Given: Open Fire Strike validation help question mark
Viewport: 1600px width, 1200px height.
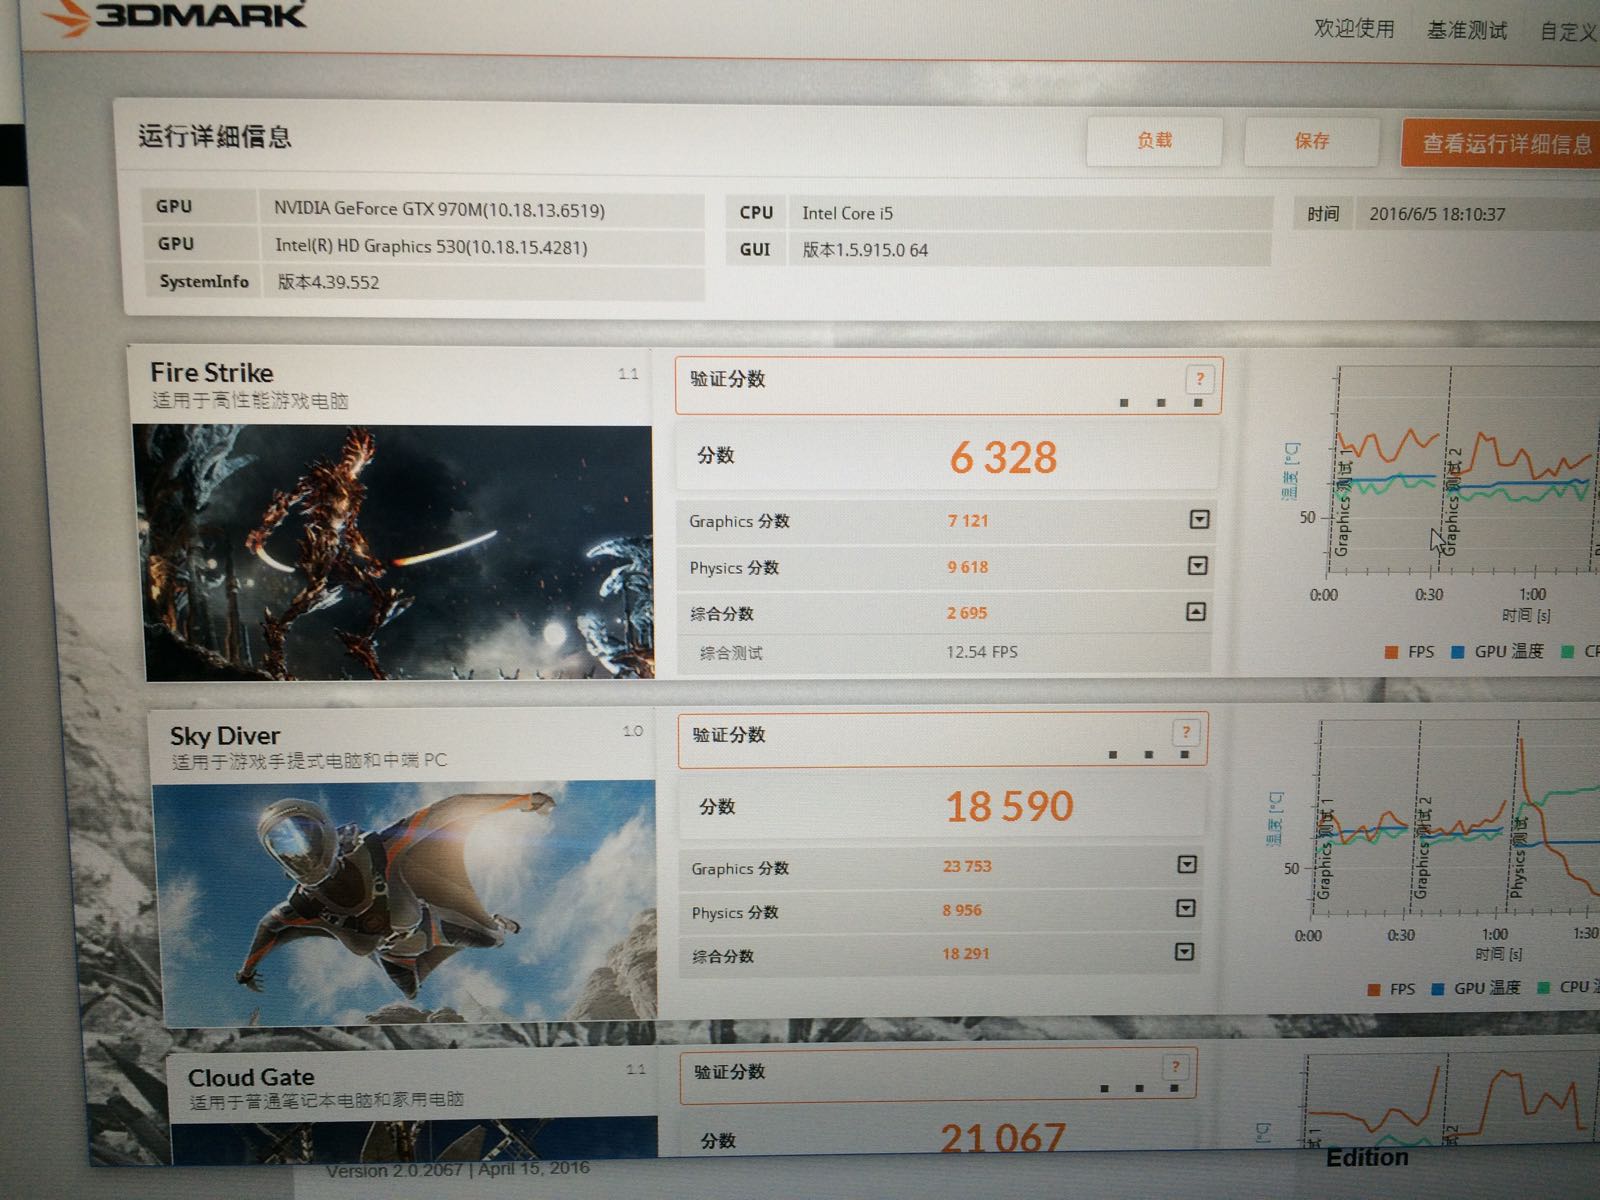Looking at the screenshot, I should point(1200,379).
